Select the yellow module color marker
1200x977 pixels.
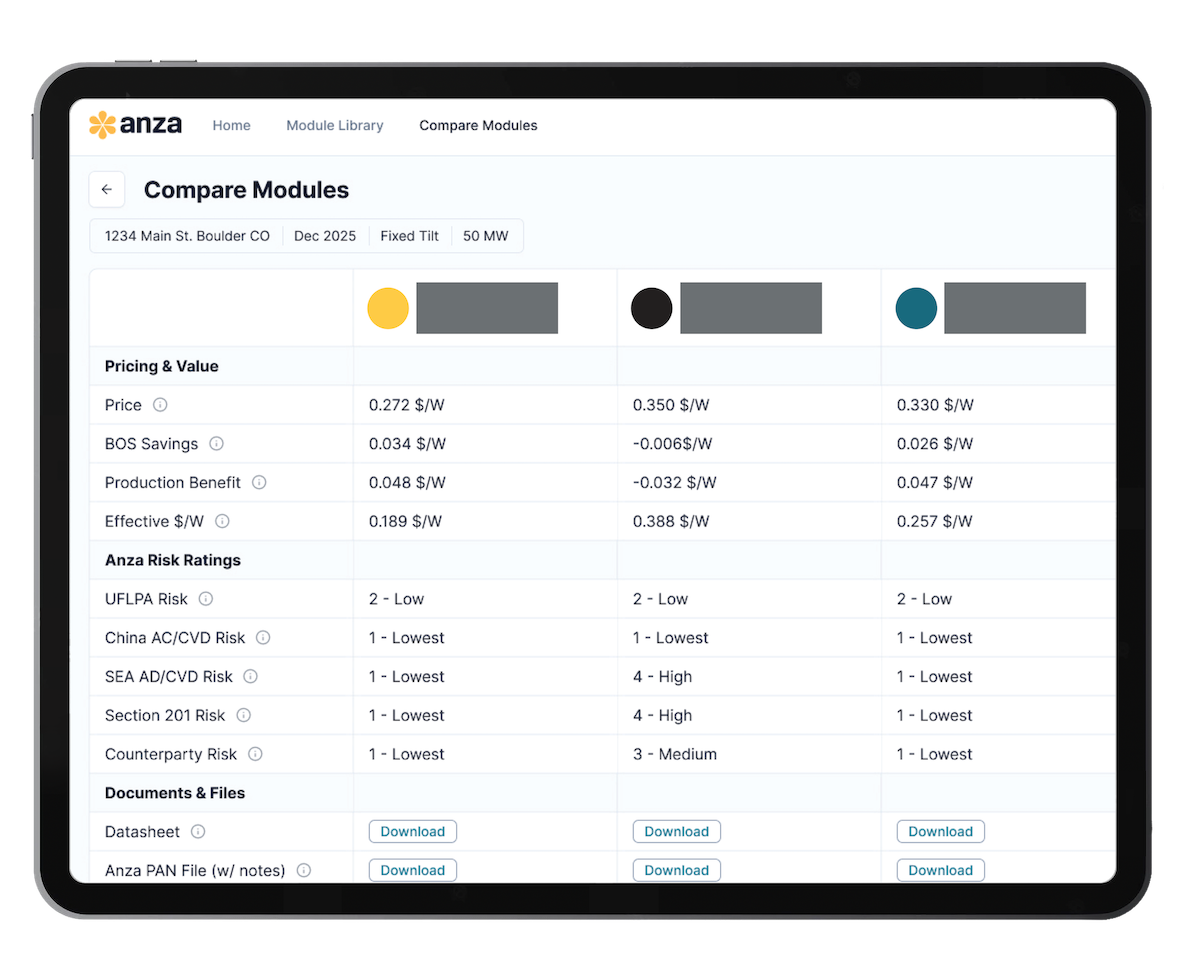388,308
